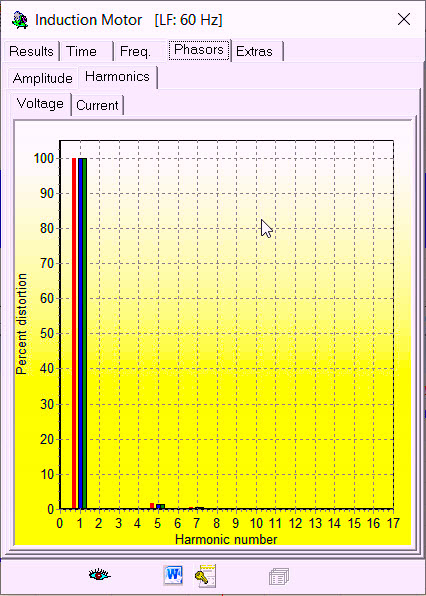
Task: Click the Percent distortion axis label
Action: (22, 324)
